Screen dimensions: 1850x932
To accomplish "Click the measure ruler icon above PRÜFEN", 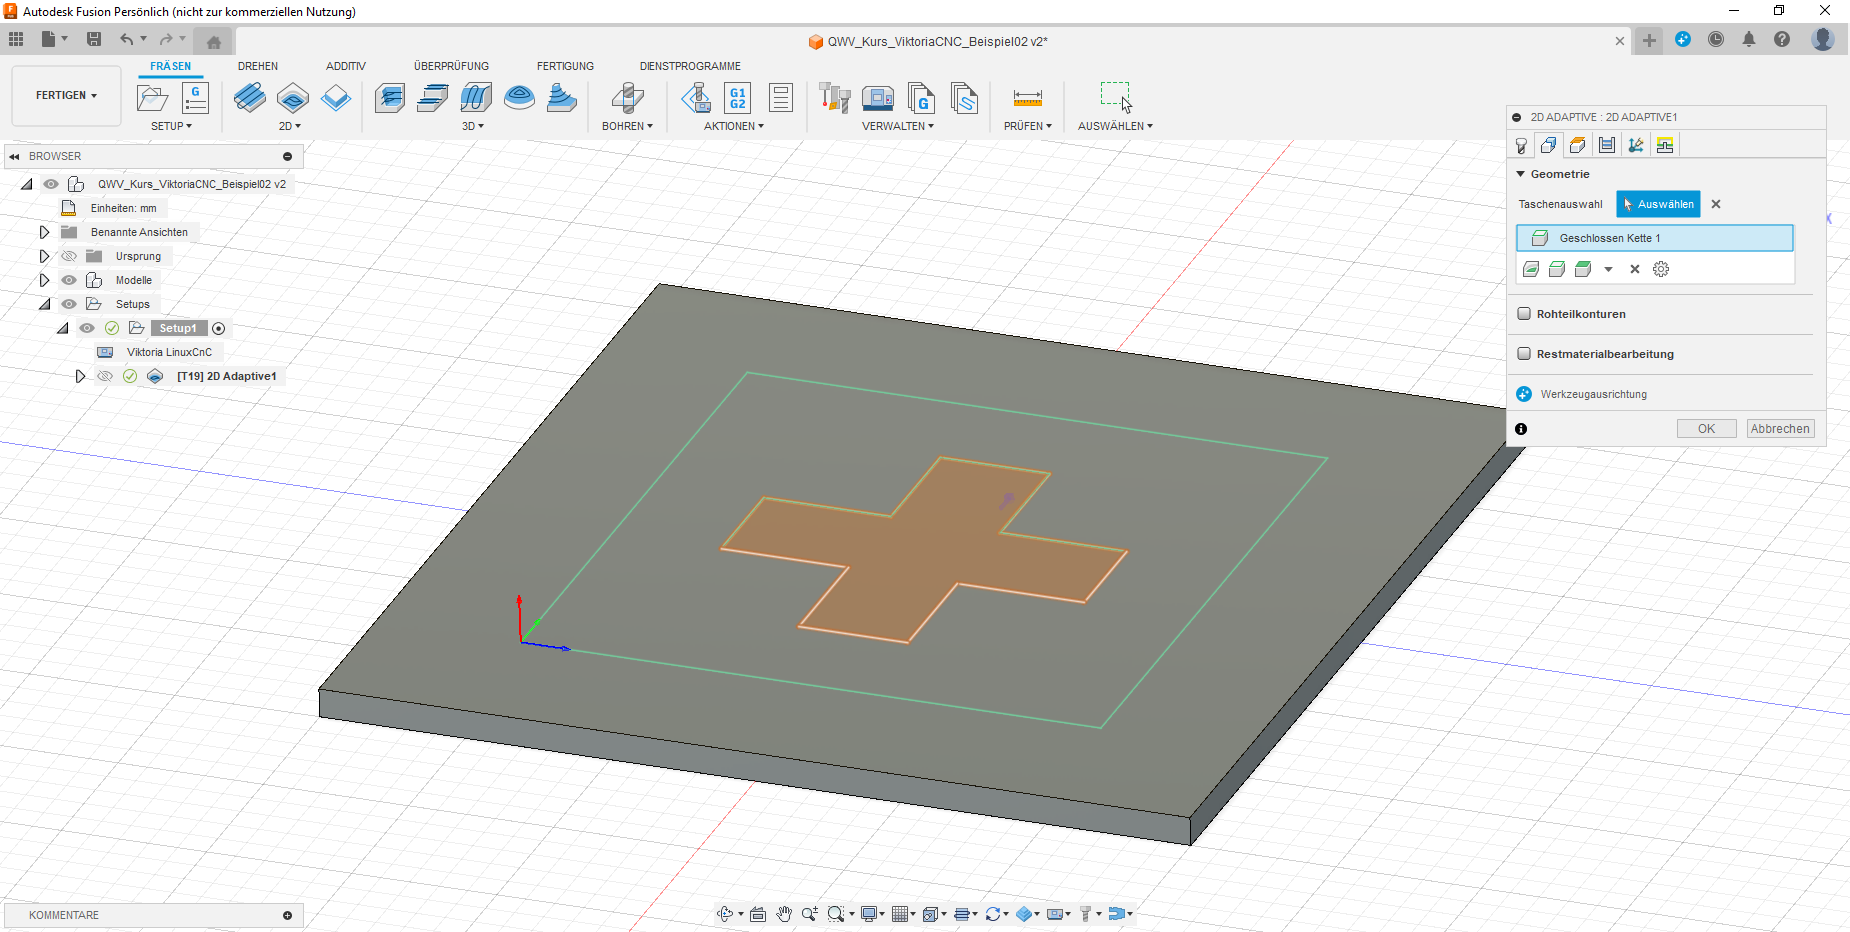I will click(x=1027, y=98).
